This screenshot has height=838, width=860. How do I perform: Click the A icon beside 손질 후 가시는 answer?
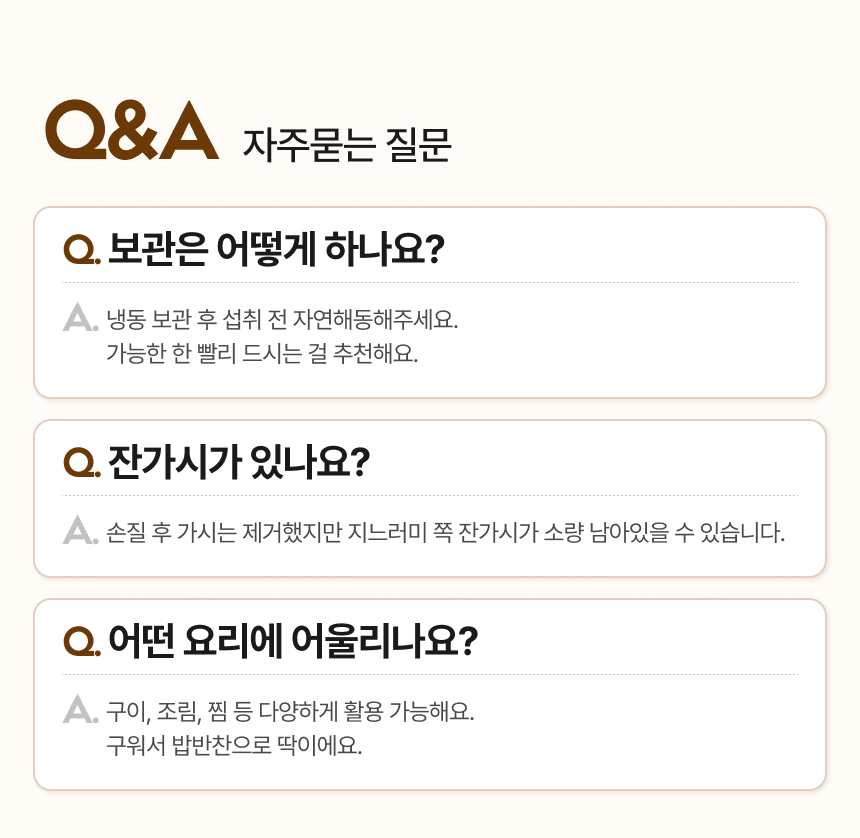[77, 530]
